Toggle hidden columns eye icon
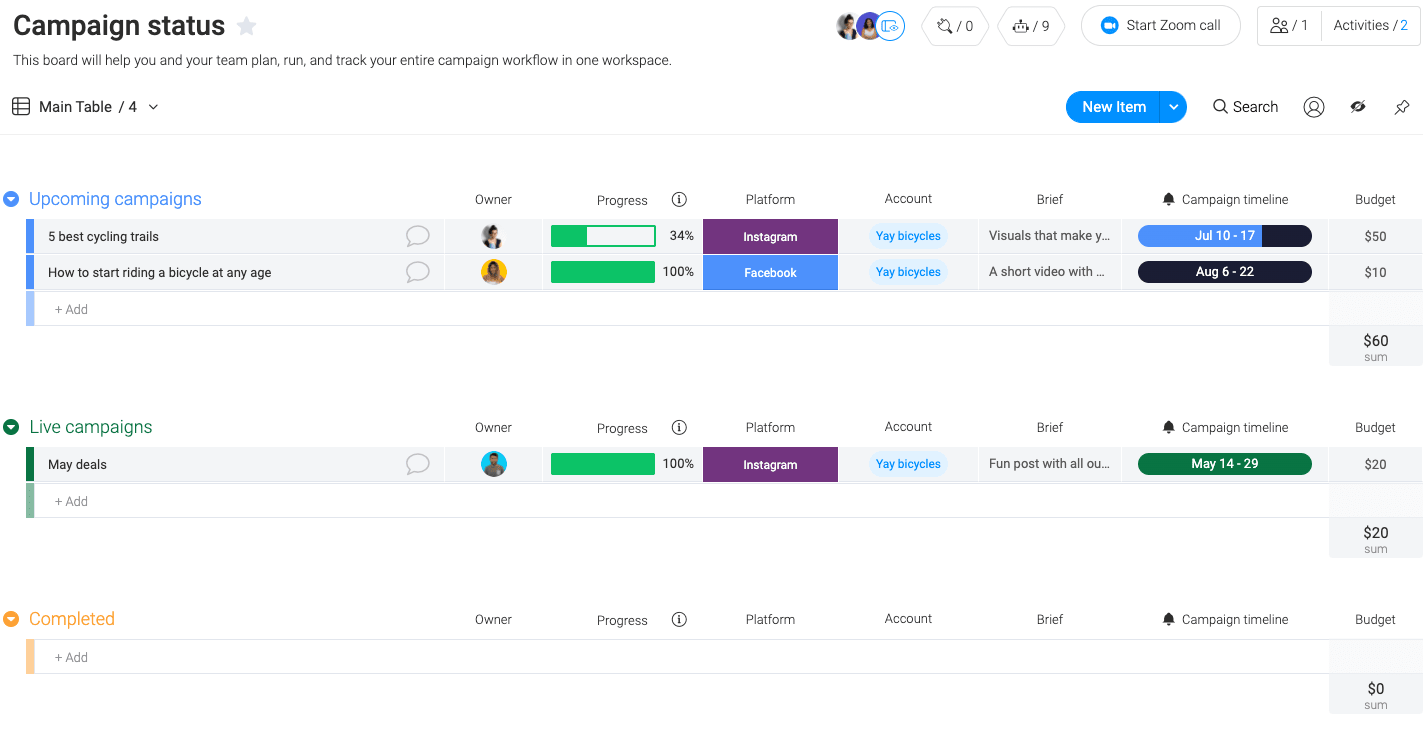1423x750 pixels. pos(1358,107)
